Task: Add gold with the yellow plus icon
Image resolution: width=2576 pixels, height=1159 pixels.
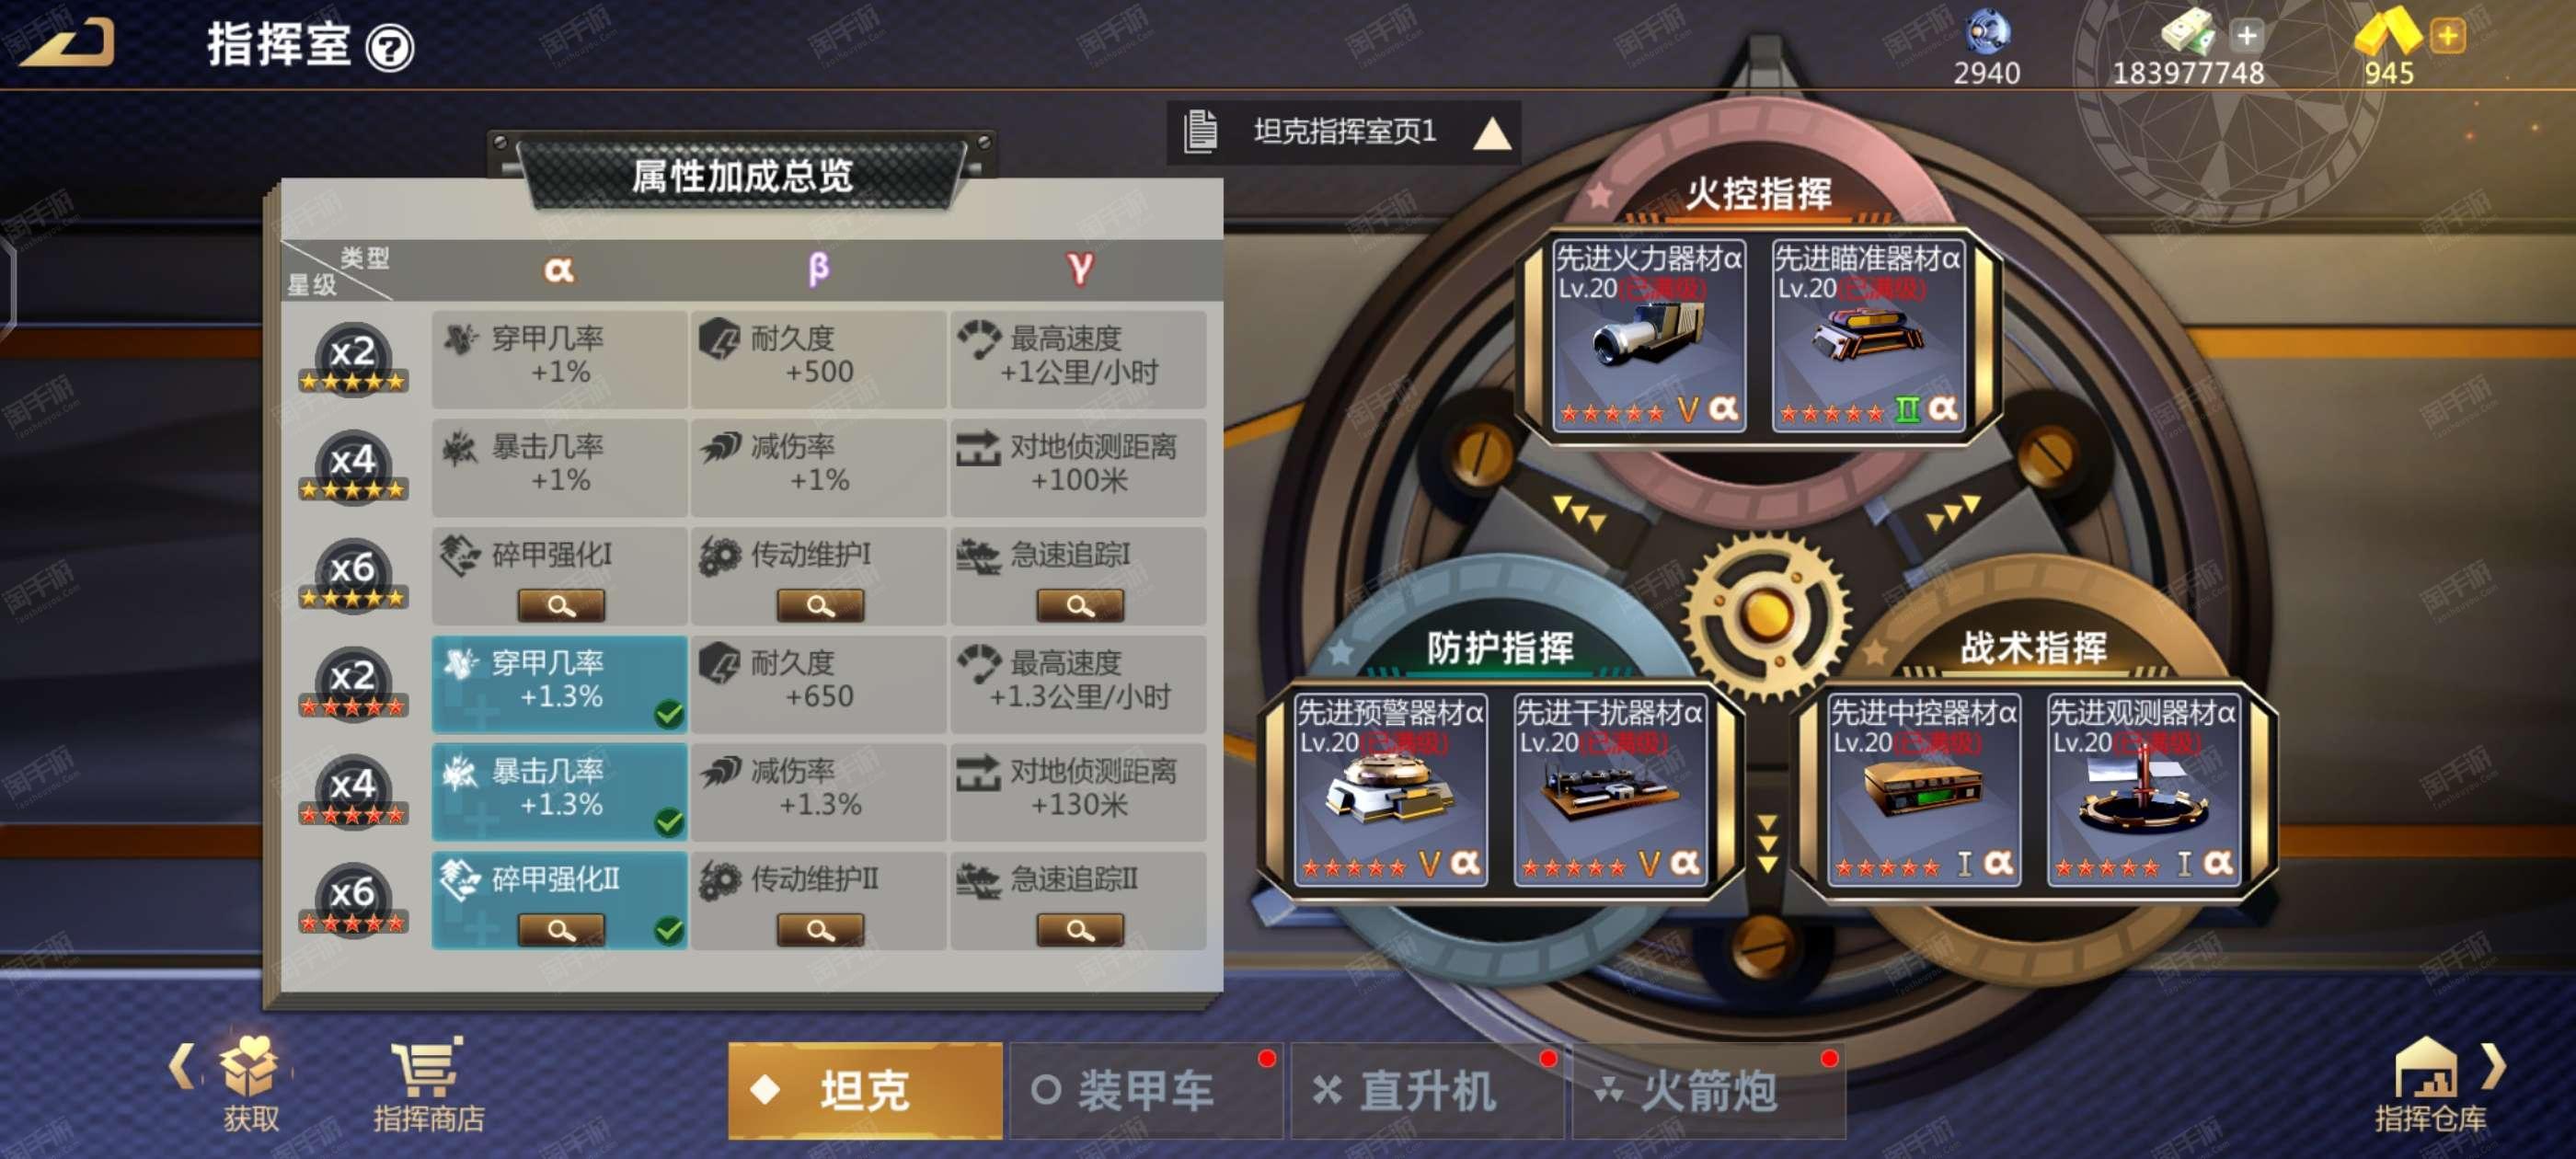Action: pos(2448,36)
